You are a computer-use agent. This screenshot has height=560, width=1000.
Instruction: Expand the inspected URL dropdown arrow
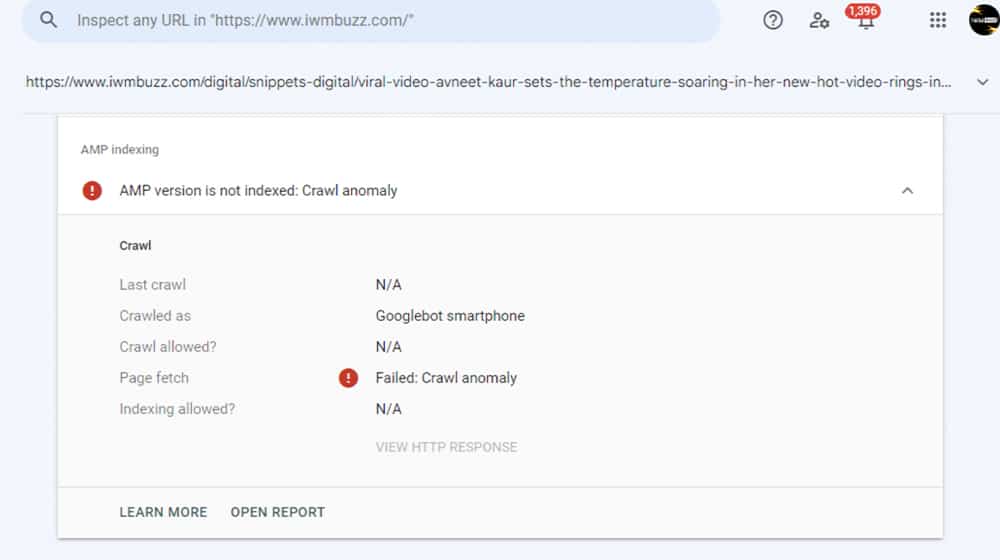pos(982,82)
